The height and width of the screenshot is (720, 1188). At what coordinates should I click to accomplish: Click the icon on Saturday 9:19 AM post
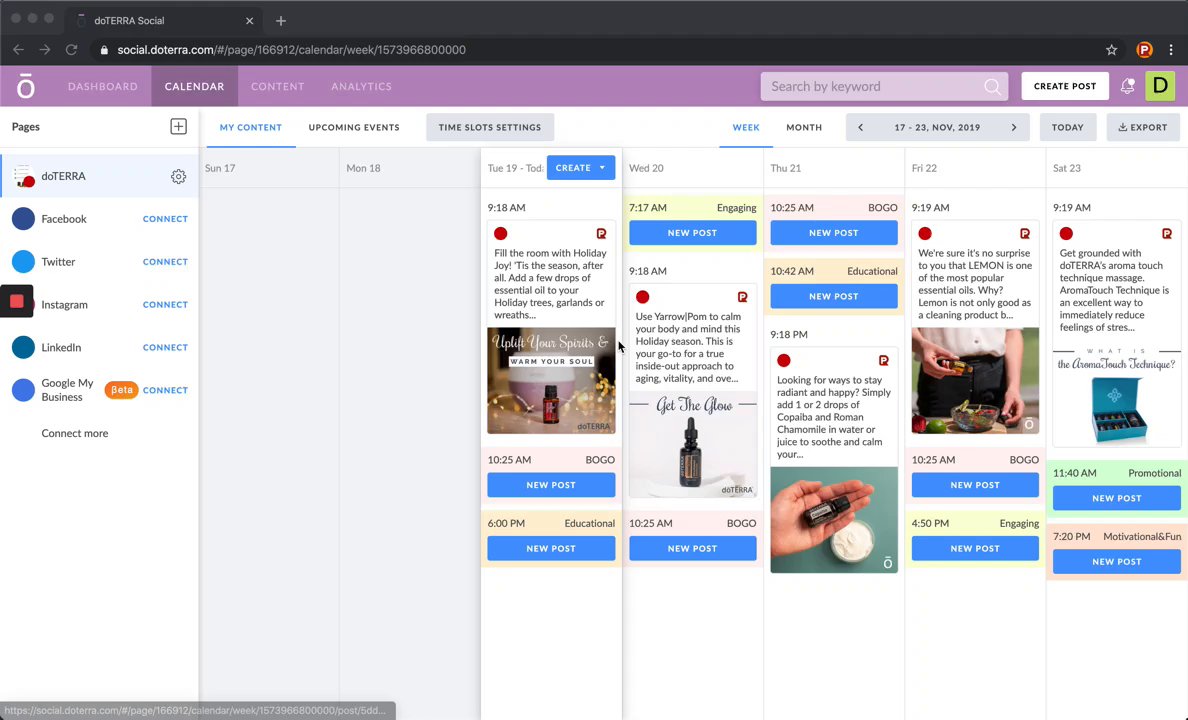pos(1167,233)
